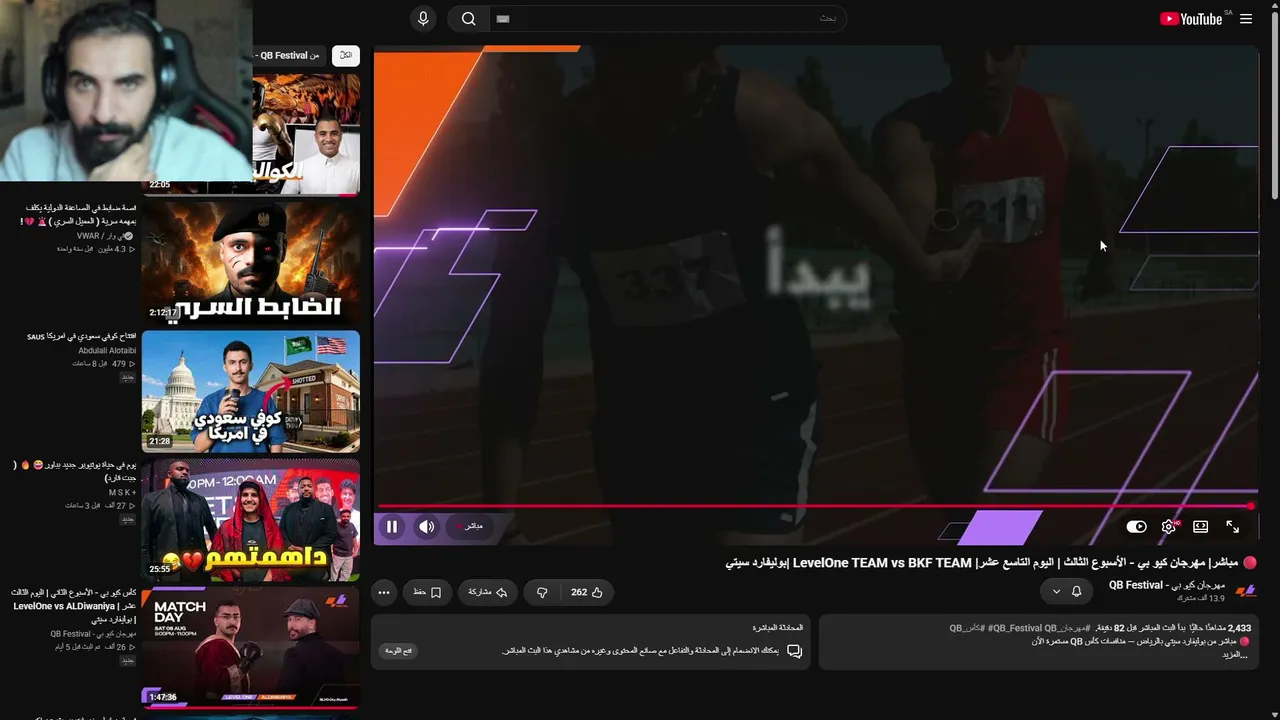Select the QB Festival filter chip
This screenshot has width=1280, height=720.
(x=289, y=55)
